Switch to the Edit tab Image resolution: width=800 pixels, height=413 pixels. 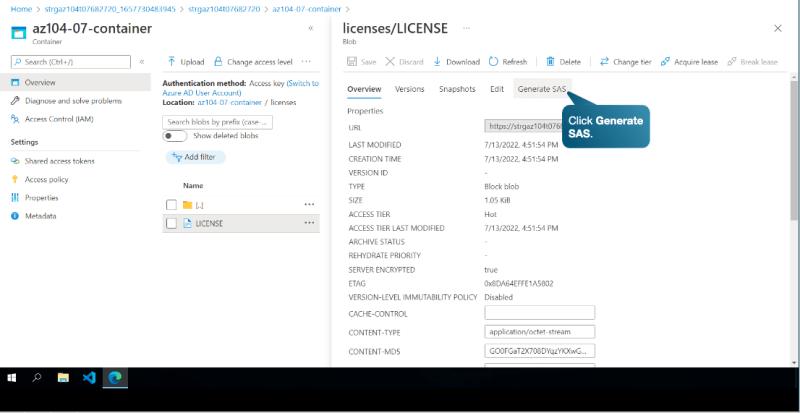pyautogui.click(x=497, y=89)
